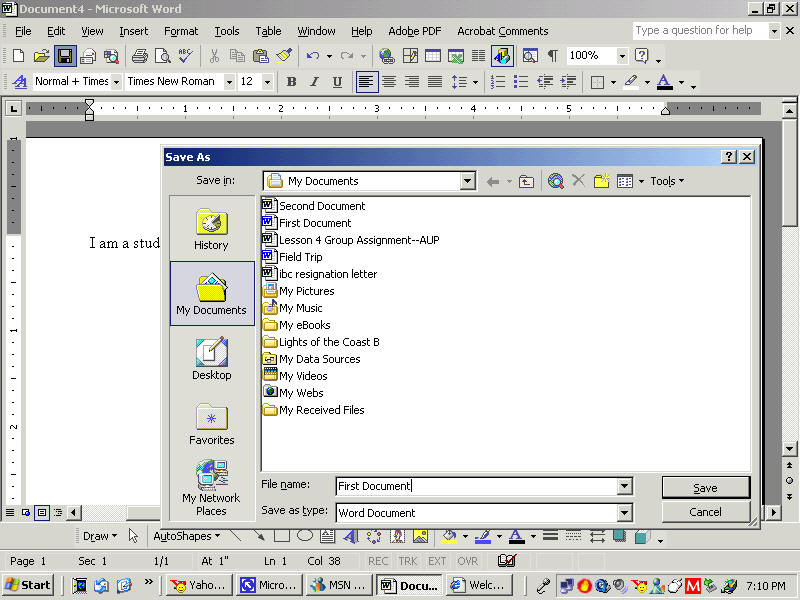Open History in the Save As places bar
This screenshot has height=600, width=800.
tap(211, 230)
